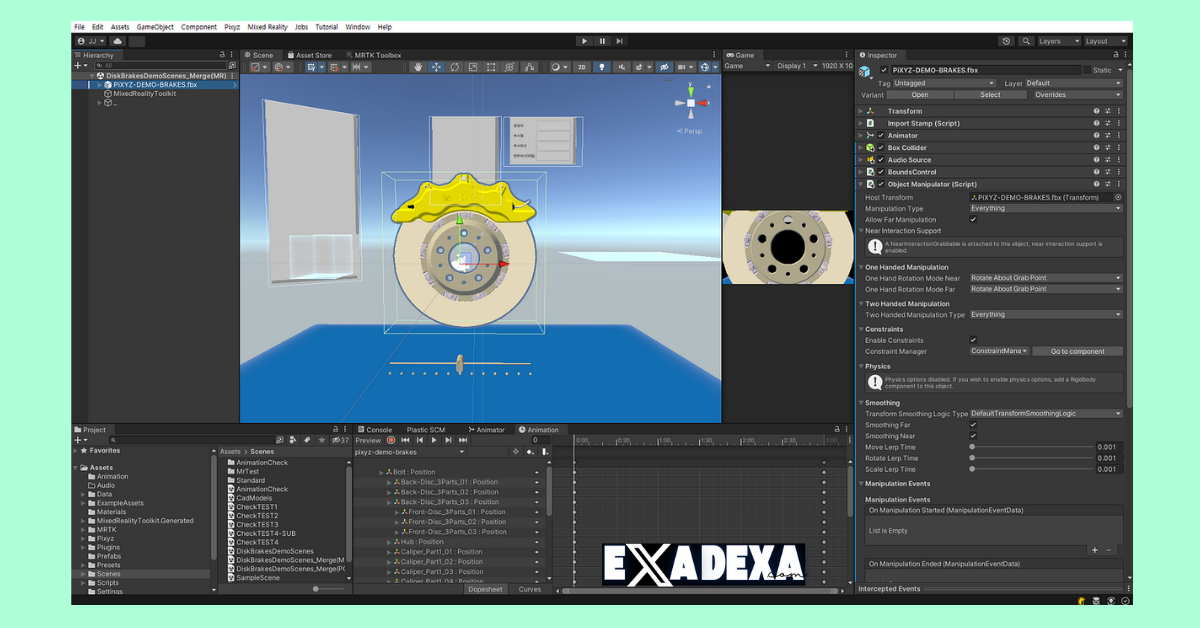
Task: Start animation recording in the Animation panel
Action: (x=391, y=440)
